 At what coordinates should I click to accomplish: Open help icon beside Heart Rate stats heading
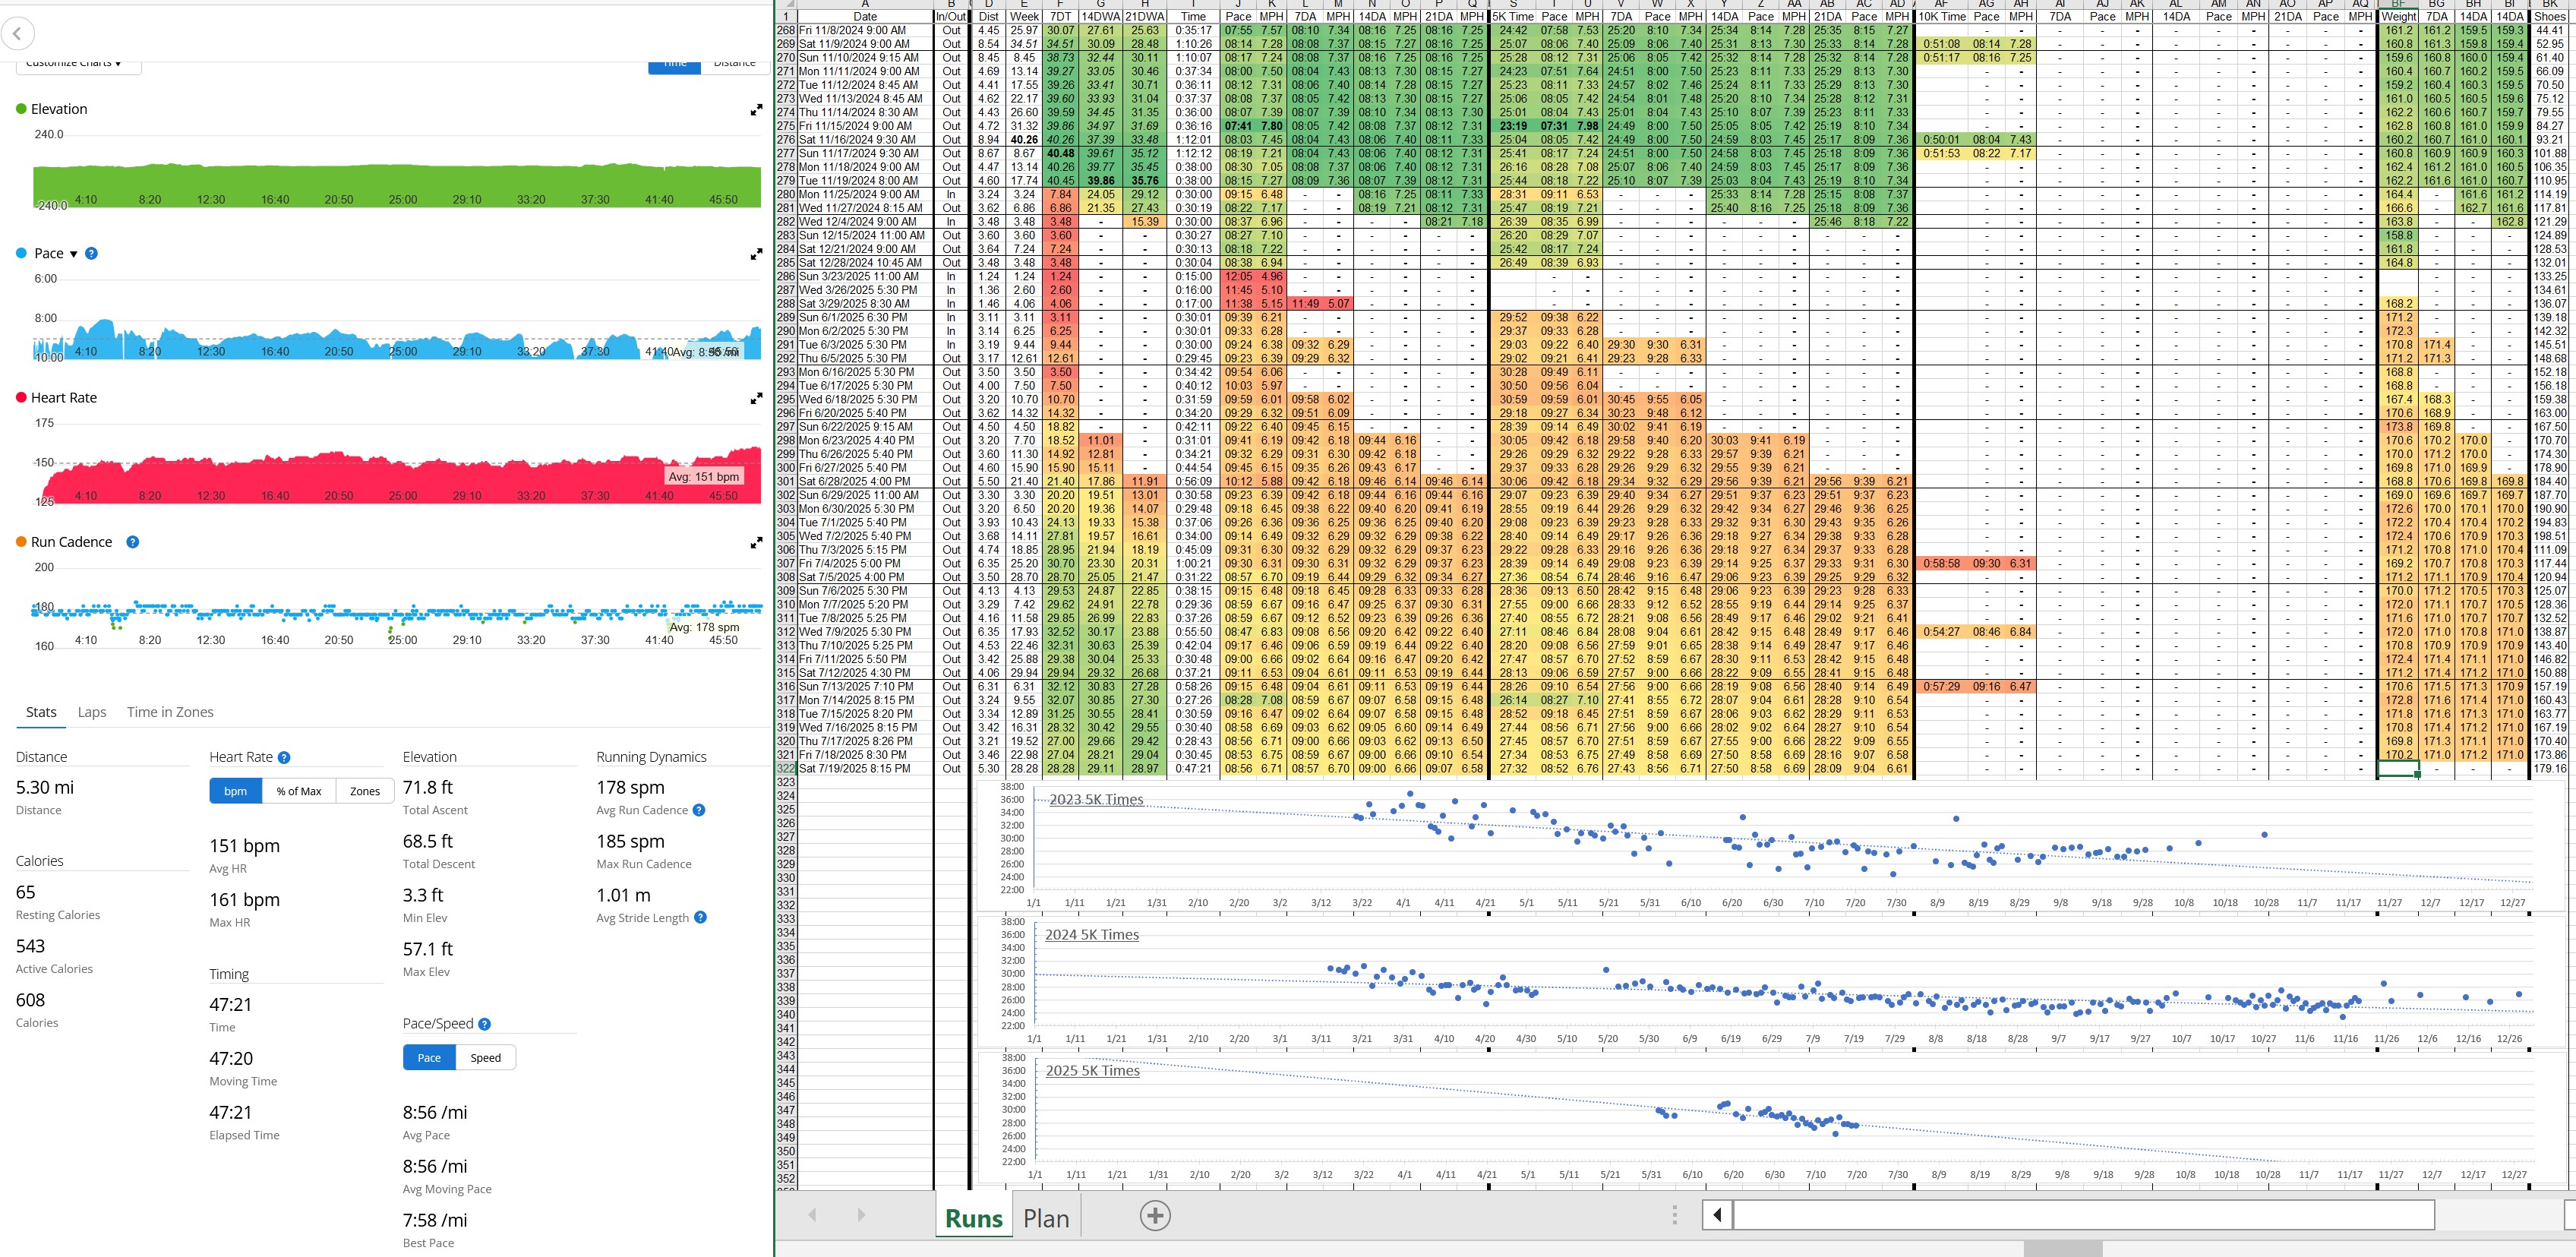[x=284, y=758]
